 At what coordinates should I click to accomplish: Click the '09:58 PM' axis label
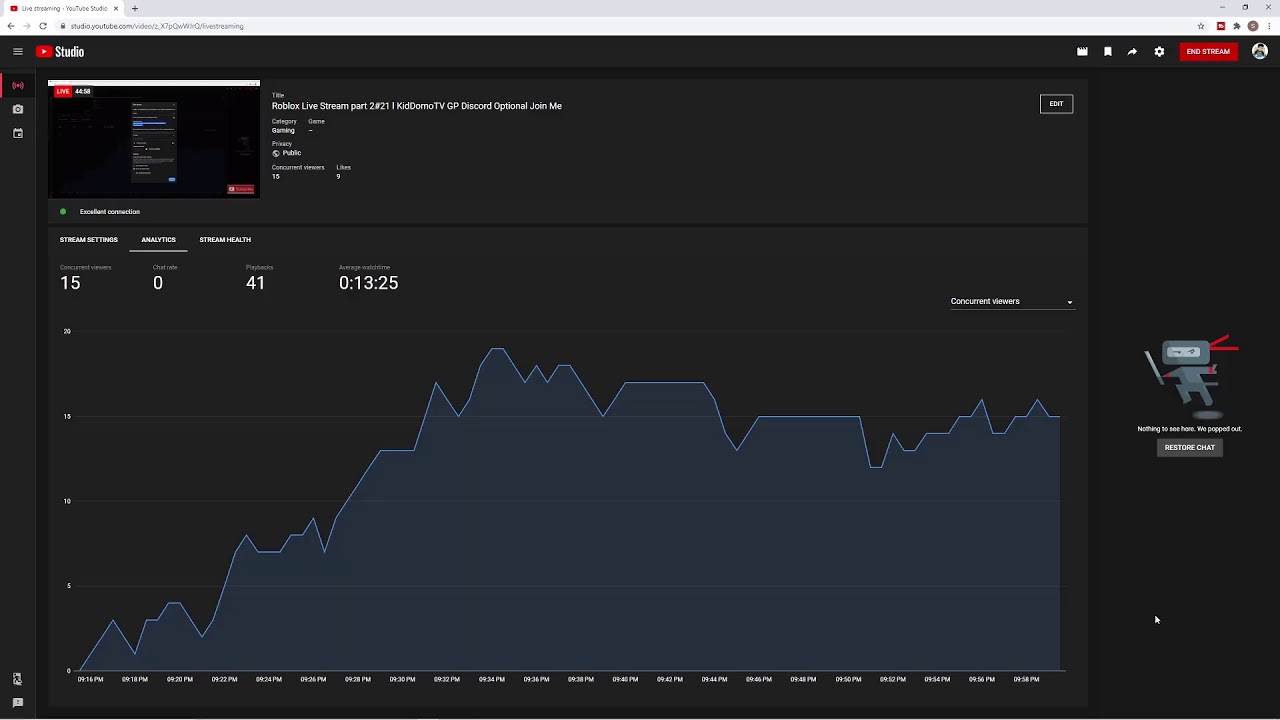click(1026, 680)
